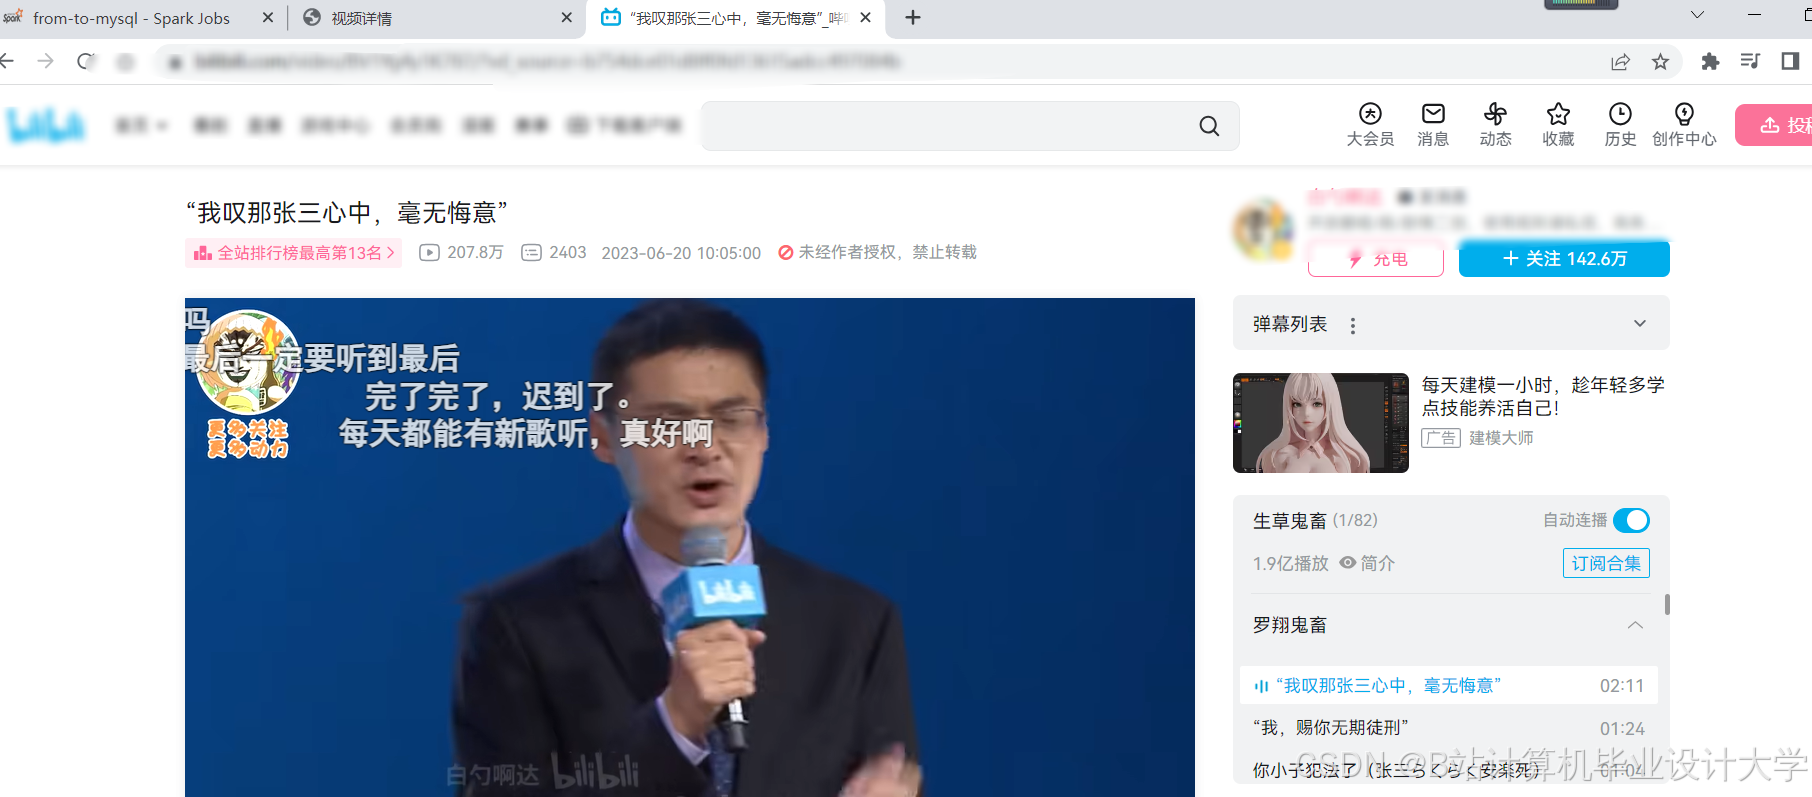This screenshot has width=1812, height=797.
Task: Close the 视频详情 tab
Action: tap(567, 17)
